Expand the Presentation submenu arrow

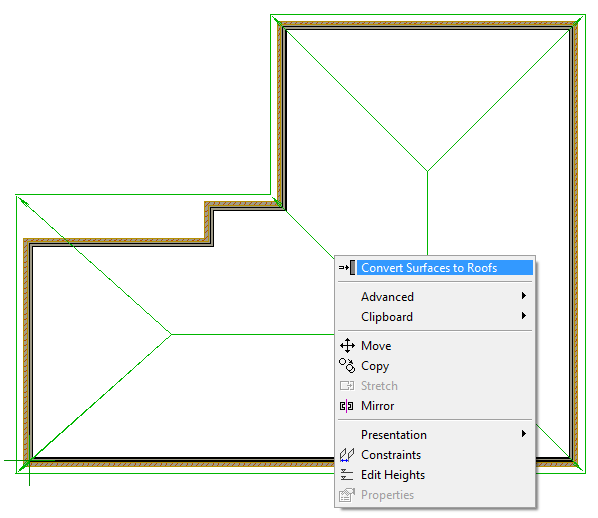(524, 434)
